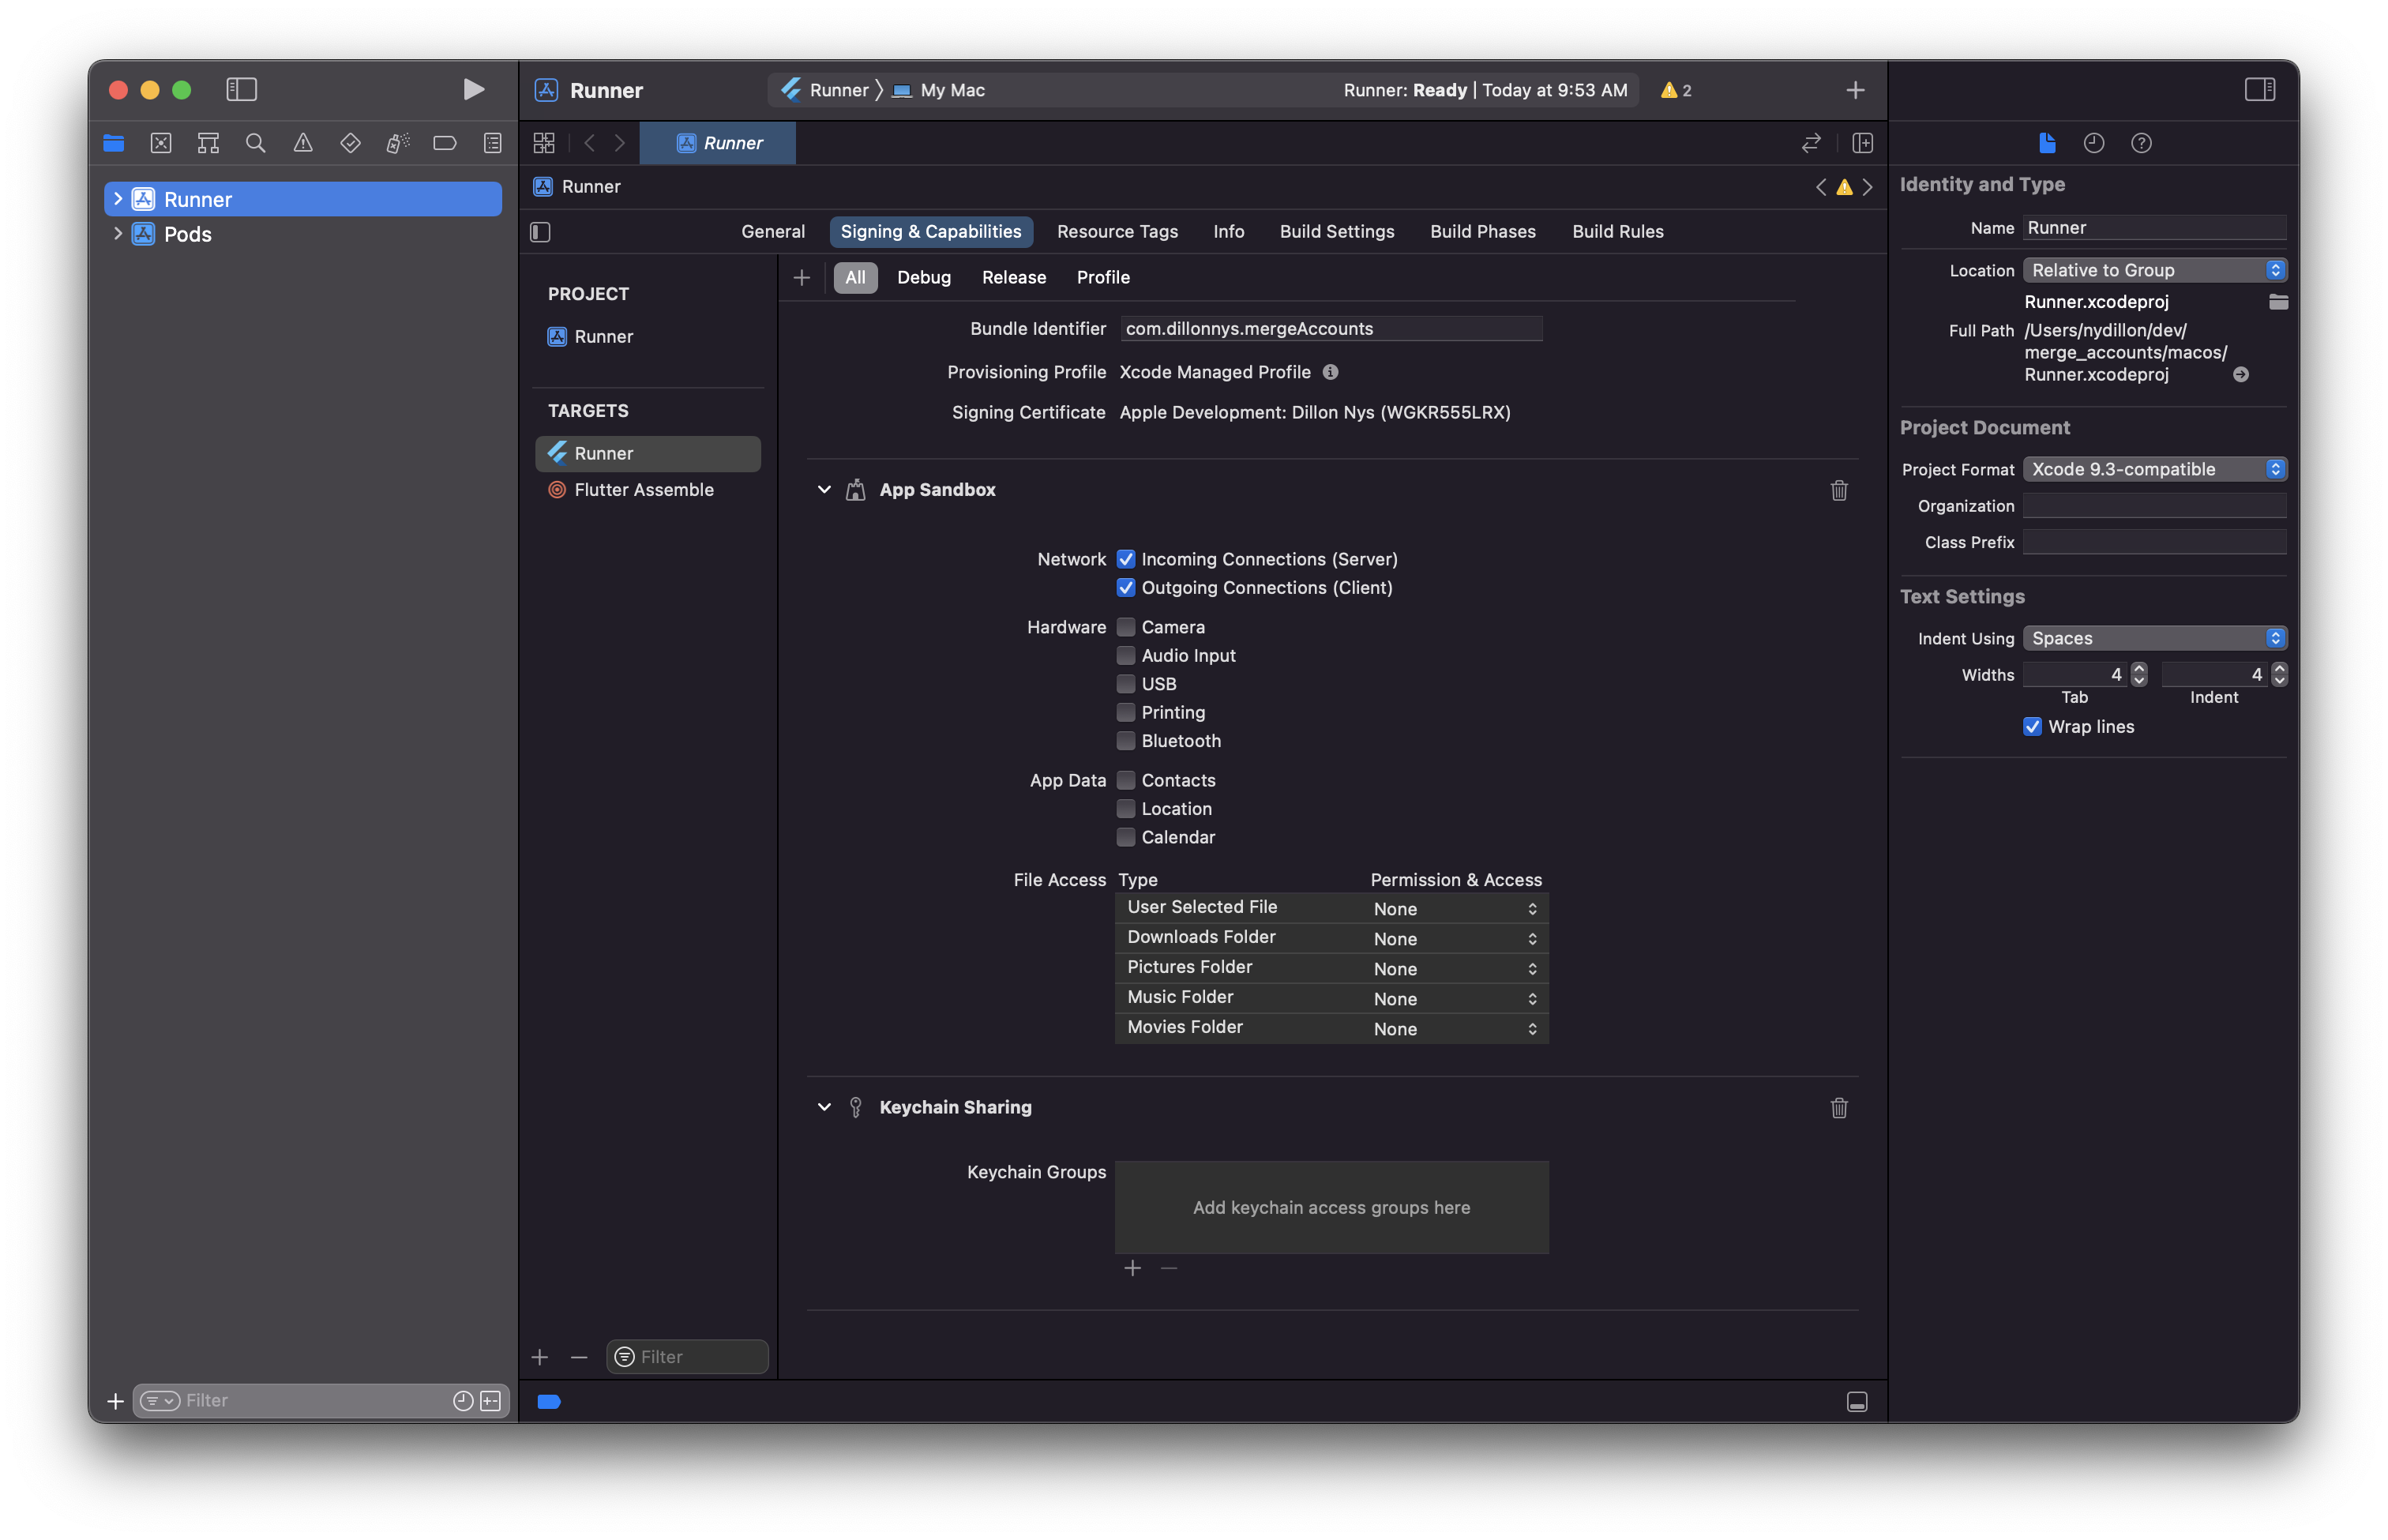Toggle Outgoing Connections (Client) checkbox
2388x1540 pixels.
1126,588
